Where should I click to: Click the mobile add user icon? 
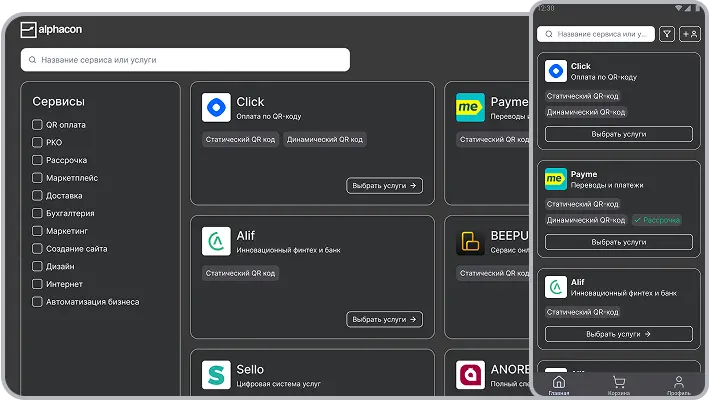pos(690,34)
